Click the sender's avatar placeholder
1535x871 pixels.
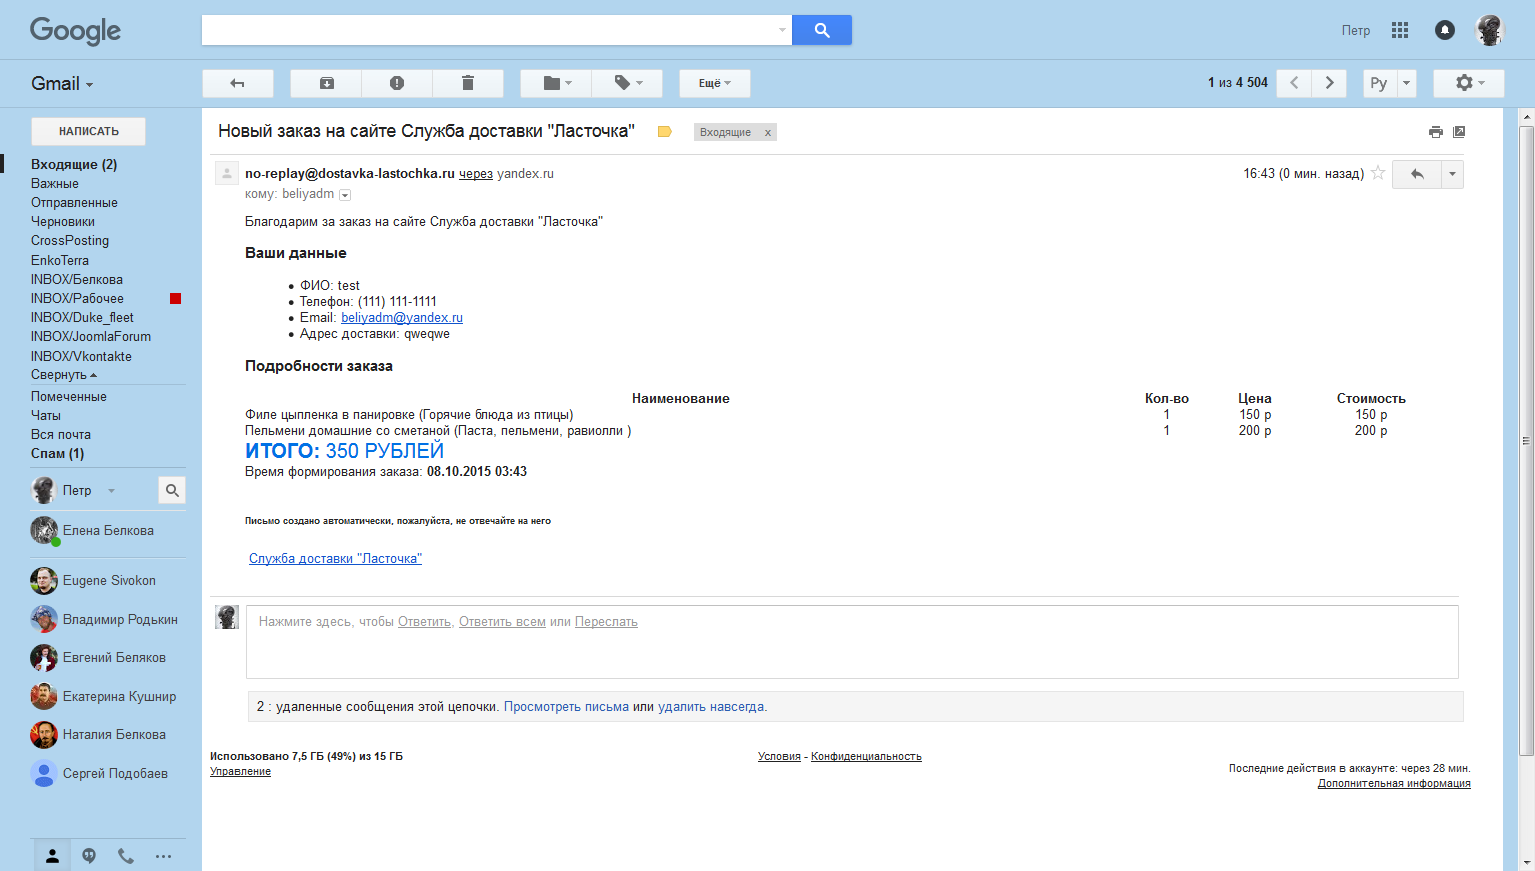click(x=227, y=173)
